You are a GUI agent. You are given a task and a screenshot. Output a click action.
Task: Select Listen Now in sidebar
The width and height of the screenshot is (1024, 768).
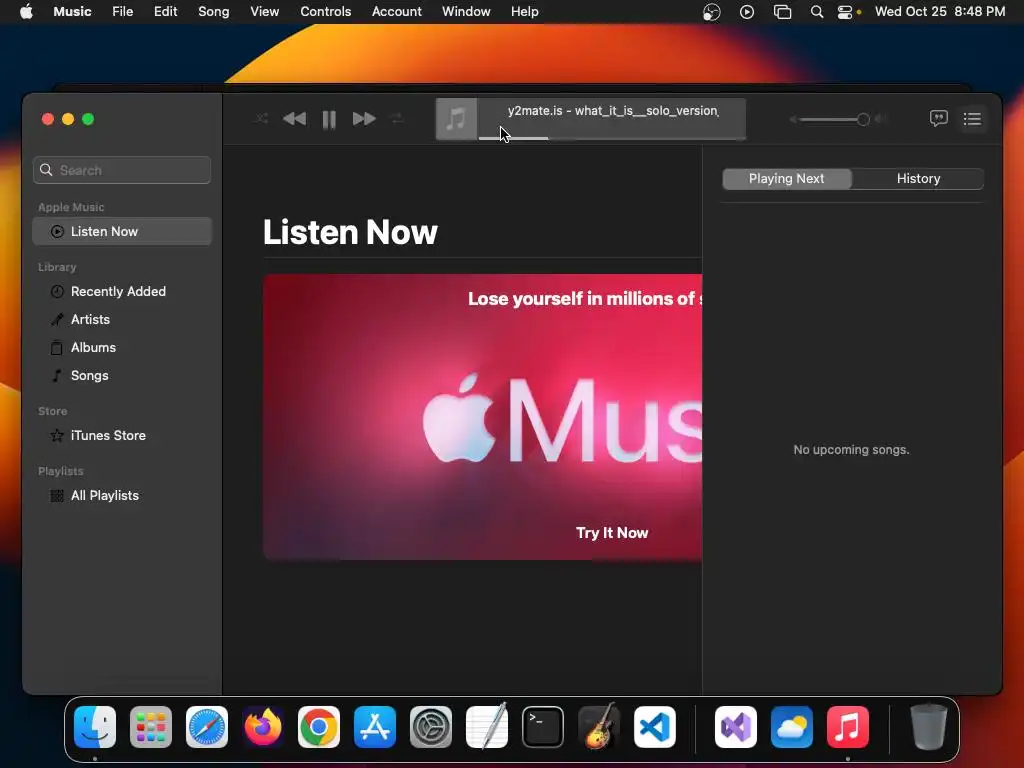(122, 231)
